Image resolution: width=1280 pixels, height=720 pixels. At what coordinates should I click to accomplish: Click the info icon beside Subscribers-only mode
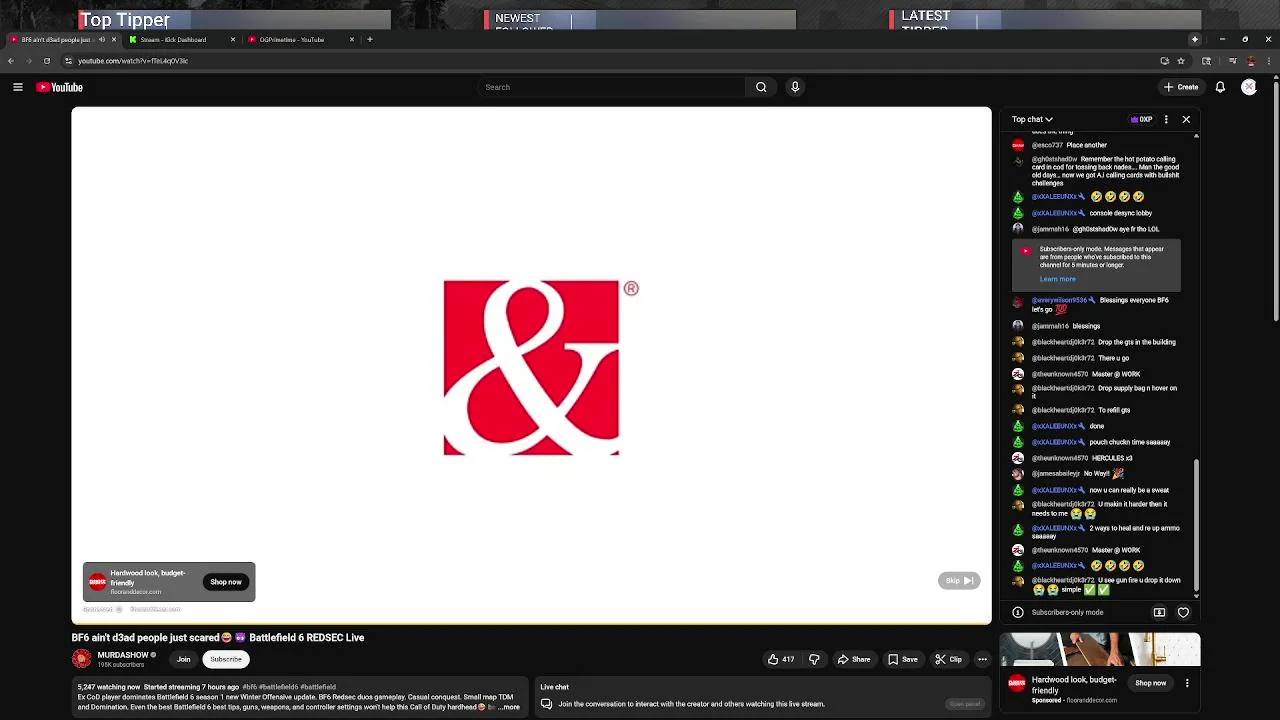(x=1018, y=612)
